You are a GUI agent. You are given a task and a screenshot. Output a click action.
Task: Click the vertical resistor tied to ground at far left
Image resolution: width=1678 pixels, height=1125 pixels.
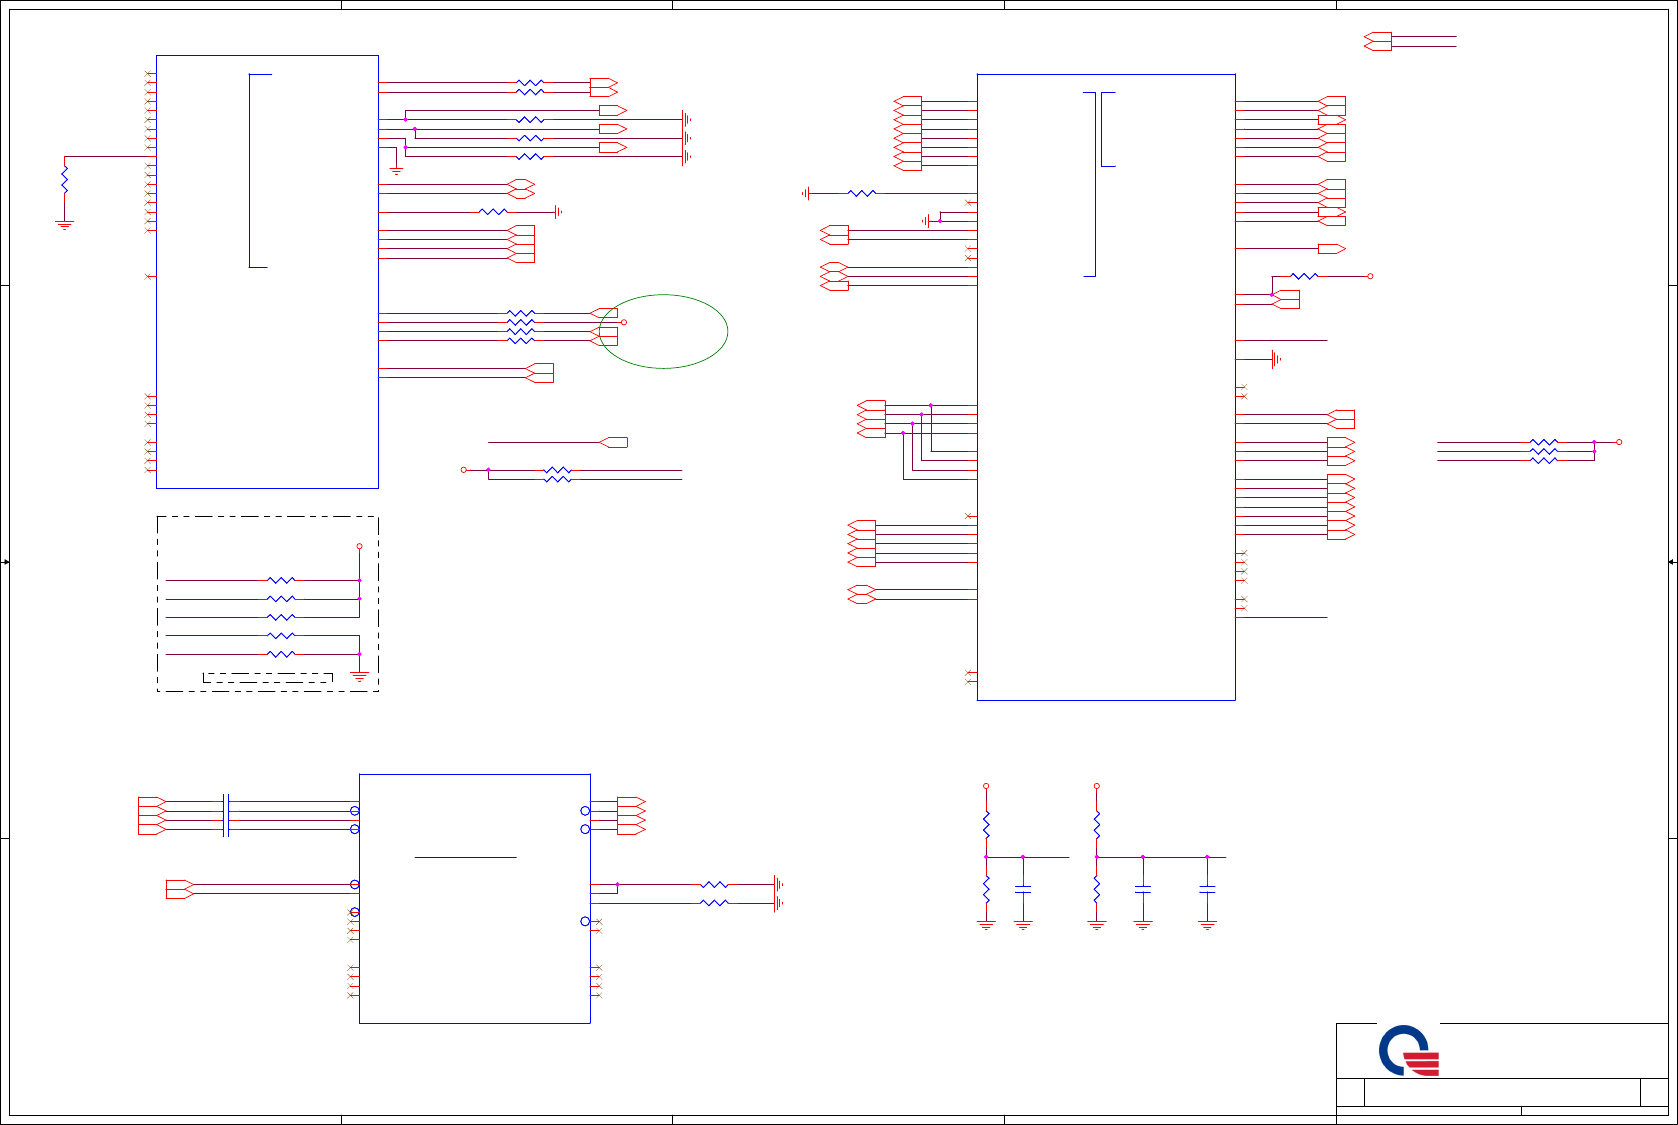coord(65,181)
